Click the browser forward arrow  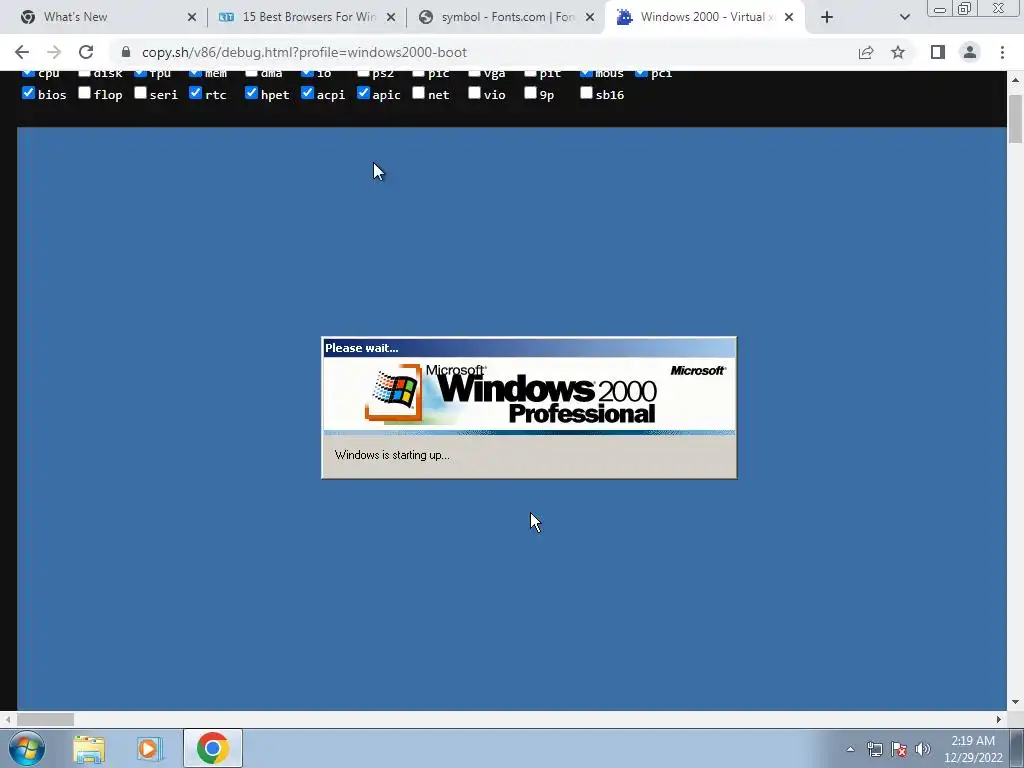click(x=54, y=52)
